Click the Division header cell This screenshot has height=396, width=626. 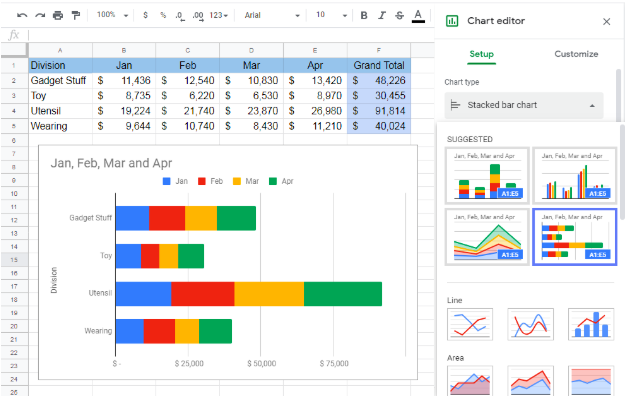[x=60, y=65]
